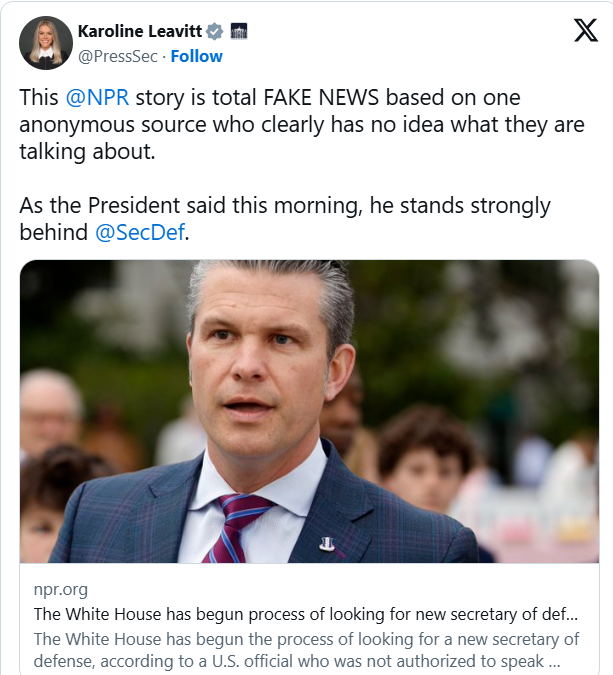This screenshot has height=675, width=613.
Task: Open the 'White House has begun process' headline
Action: click(305, 614)
